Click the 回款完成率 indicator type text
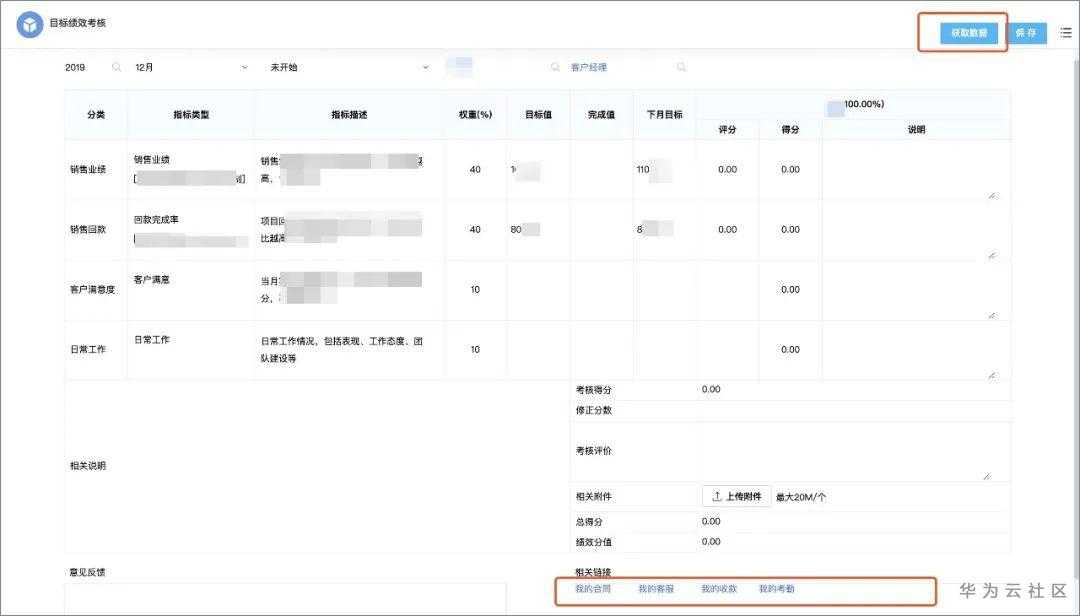Viewport: 1080px width, 616px height. (x=156, y=220)
